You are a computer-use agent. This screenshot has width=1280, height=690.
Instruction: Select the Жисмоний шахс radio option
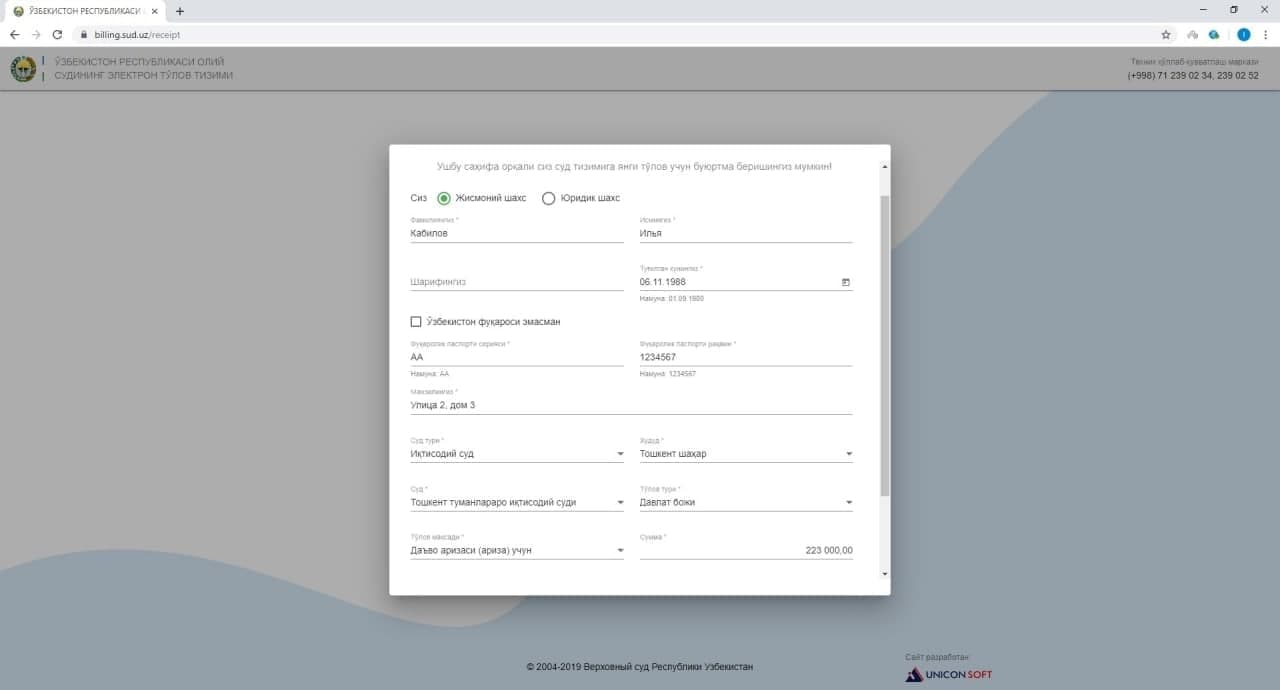pyautogui.click(x=444, y=198)
